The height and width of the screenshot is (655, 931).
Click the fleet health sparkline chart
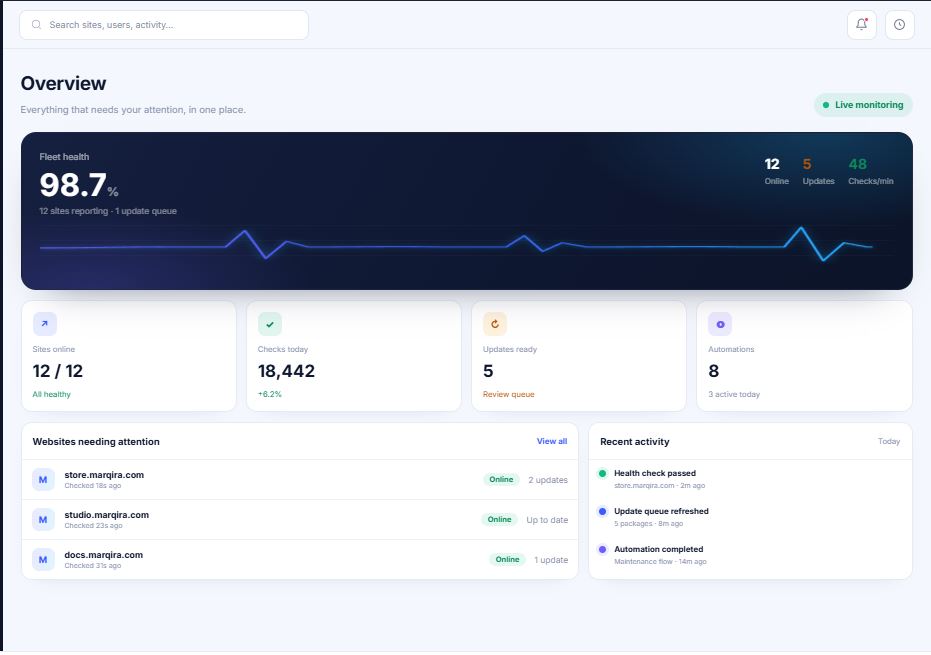(x=456, y=244)
